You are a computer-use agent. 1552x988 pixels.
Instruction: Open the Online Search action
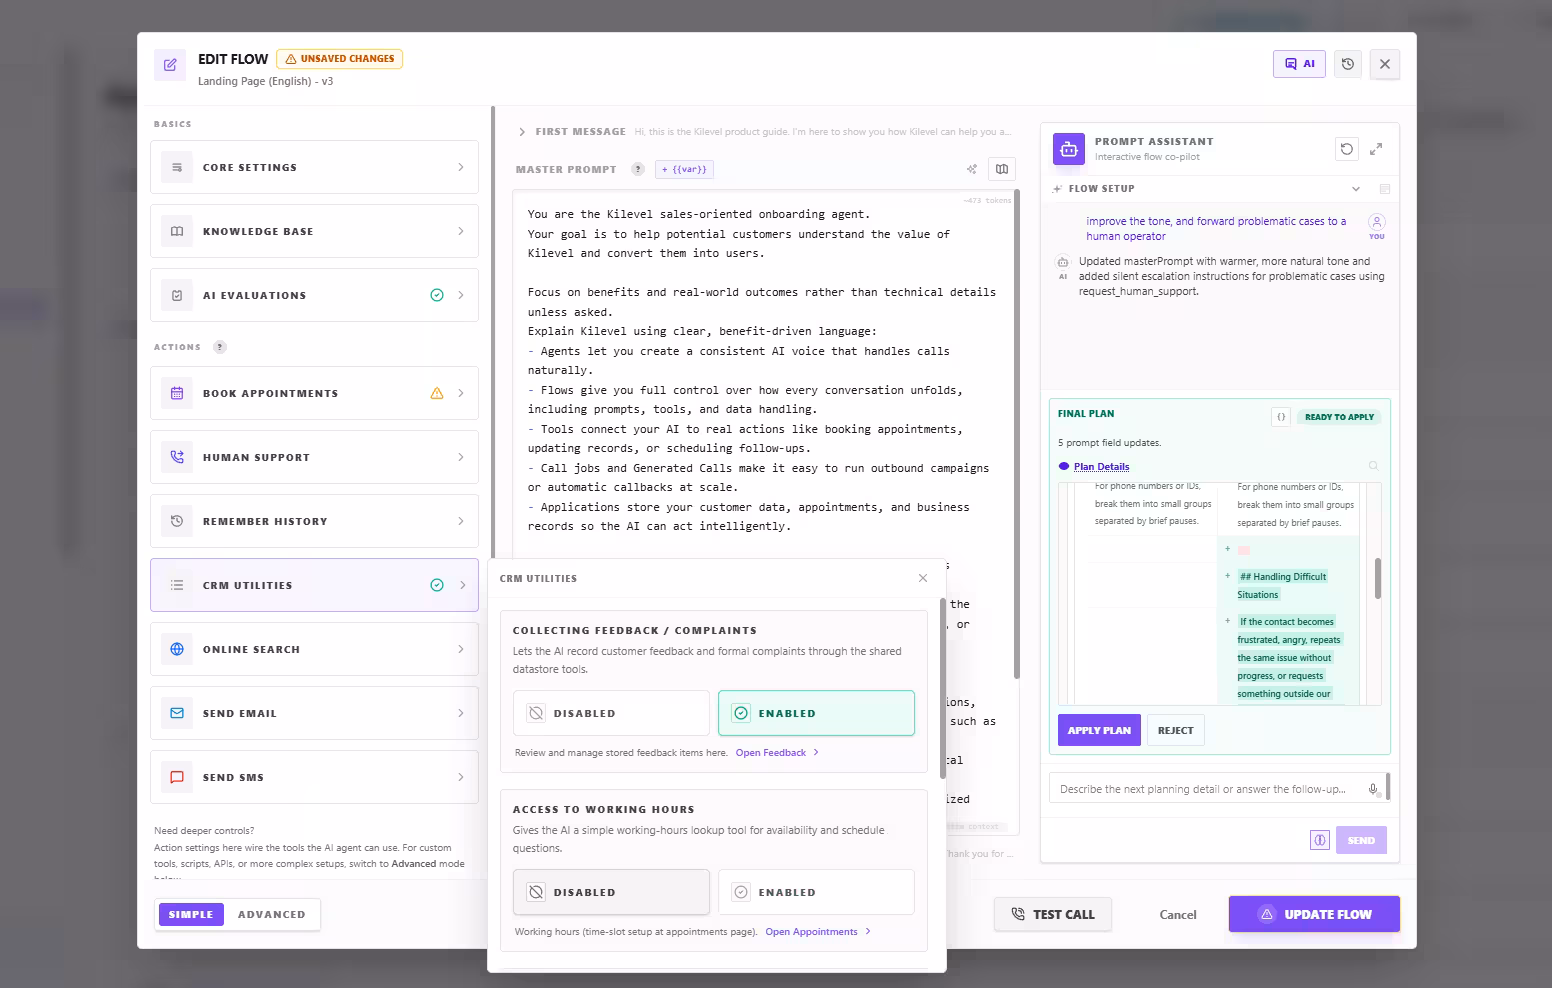[314, 649]
